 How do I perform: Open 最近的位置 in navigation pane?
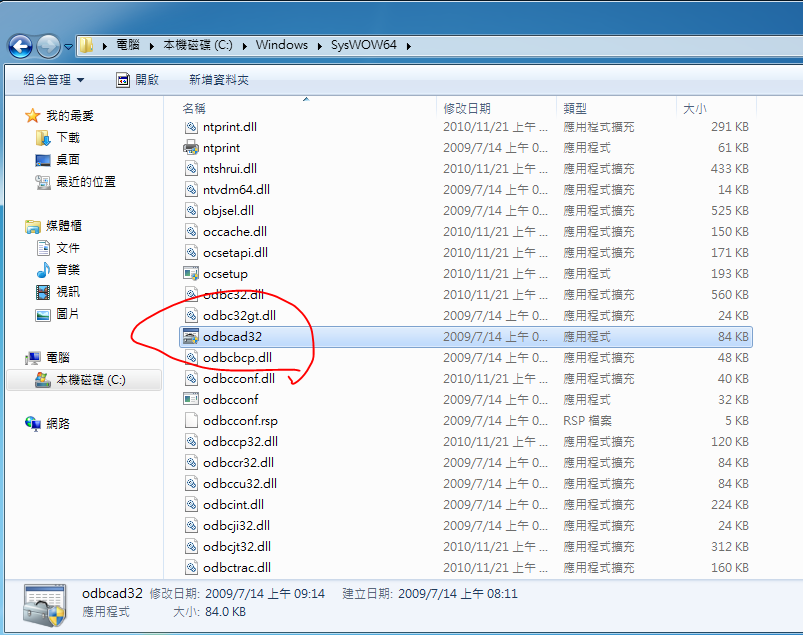pyautogui.click(x=86, y=182)
